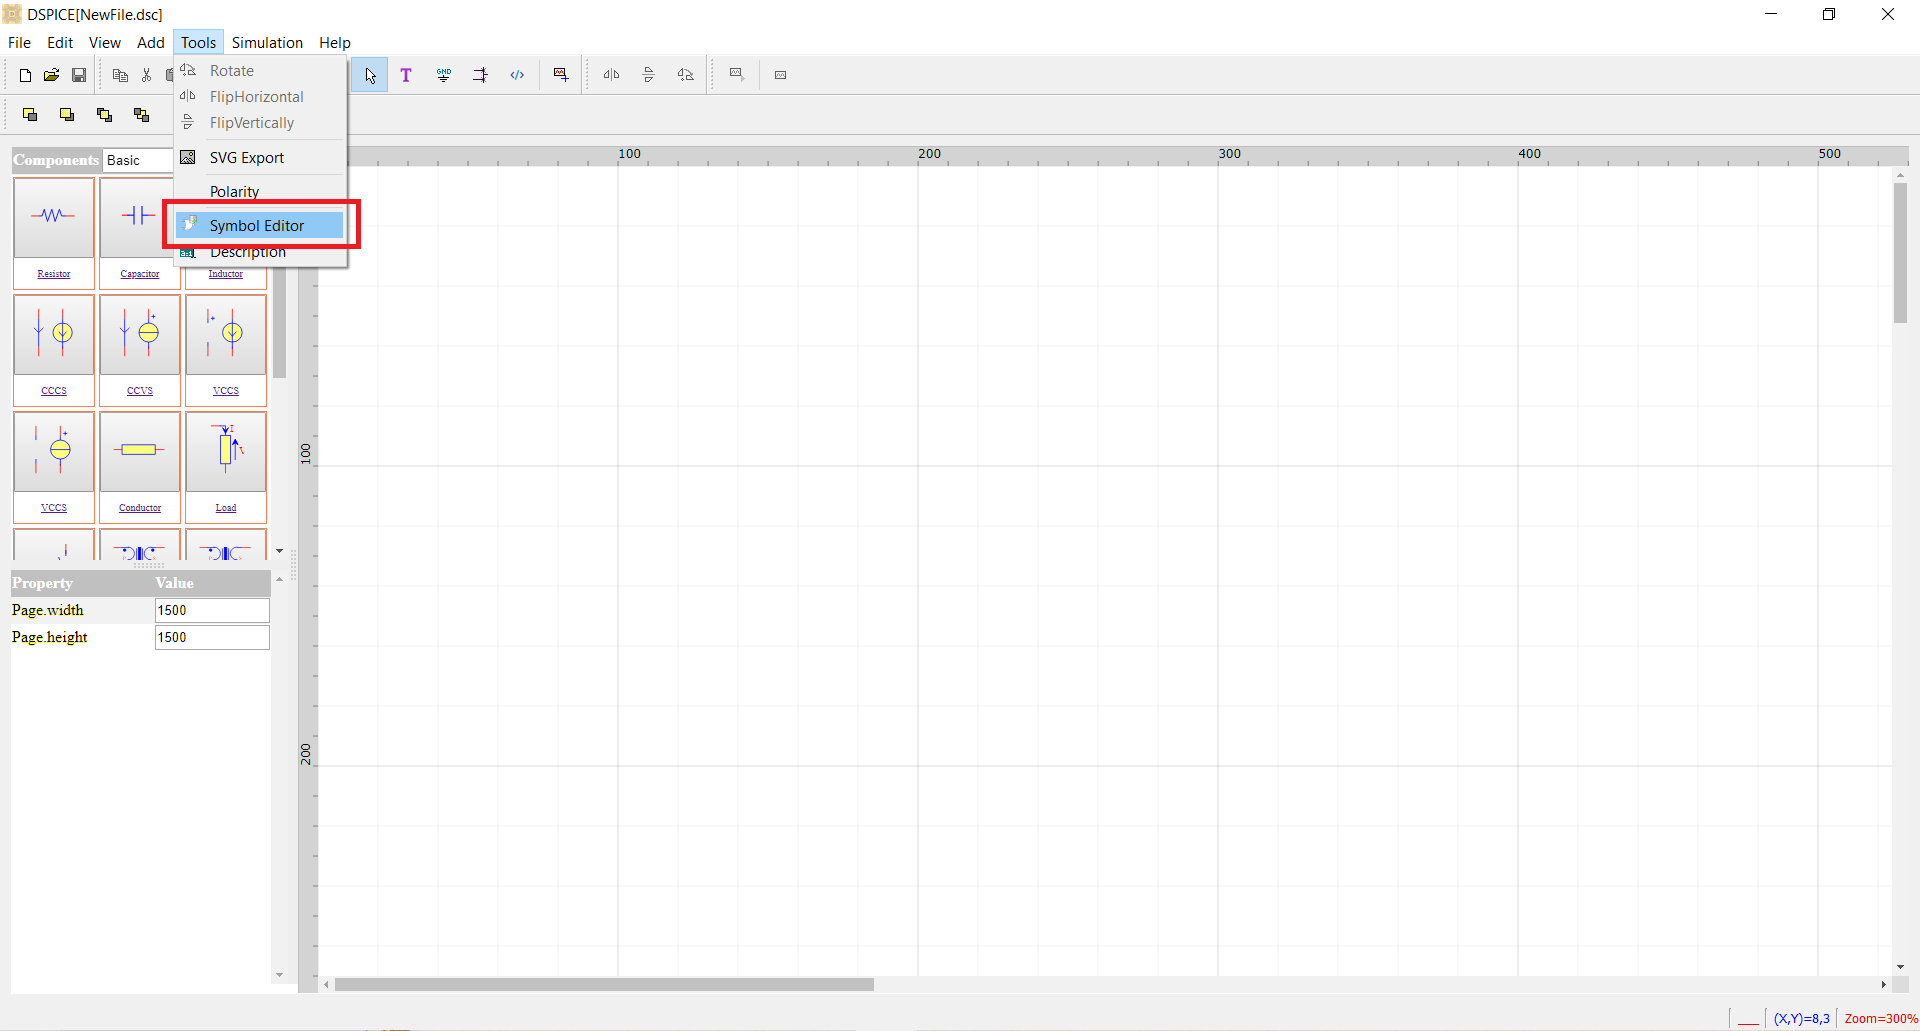Choose SVG Export from Tools menu
Image resolution: width=1920 pixels, height=1031 pixels.
247,158
